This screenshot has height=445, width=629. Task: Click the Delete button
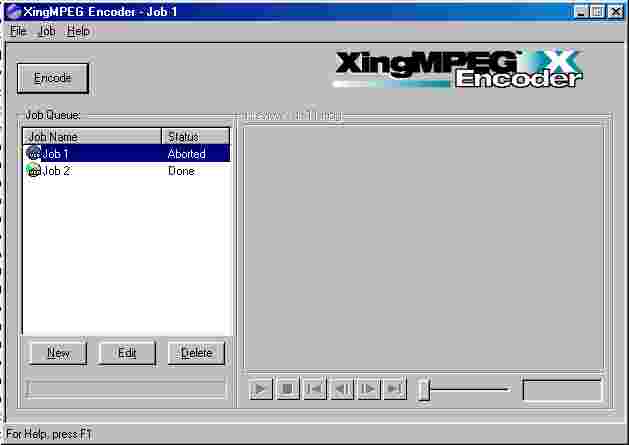(196, 353)
